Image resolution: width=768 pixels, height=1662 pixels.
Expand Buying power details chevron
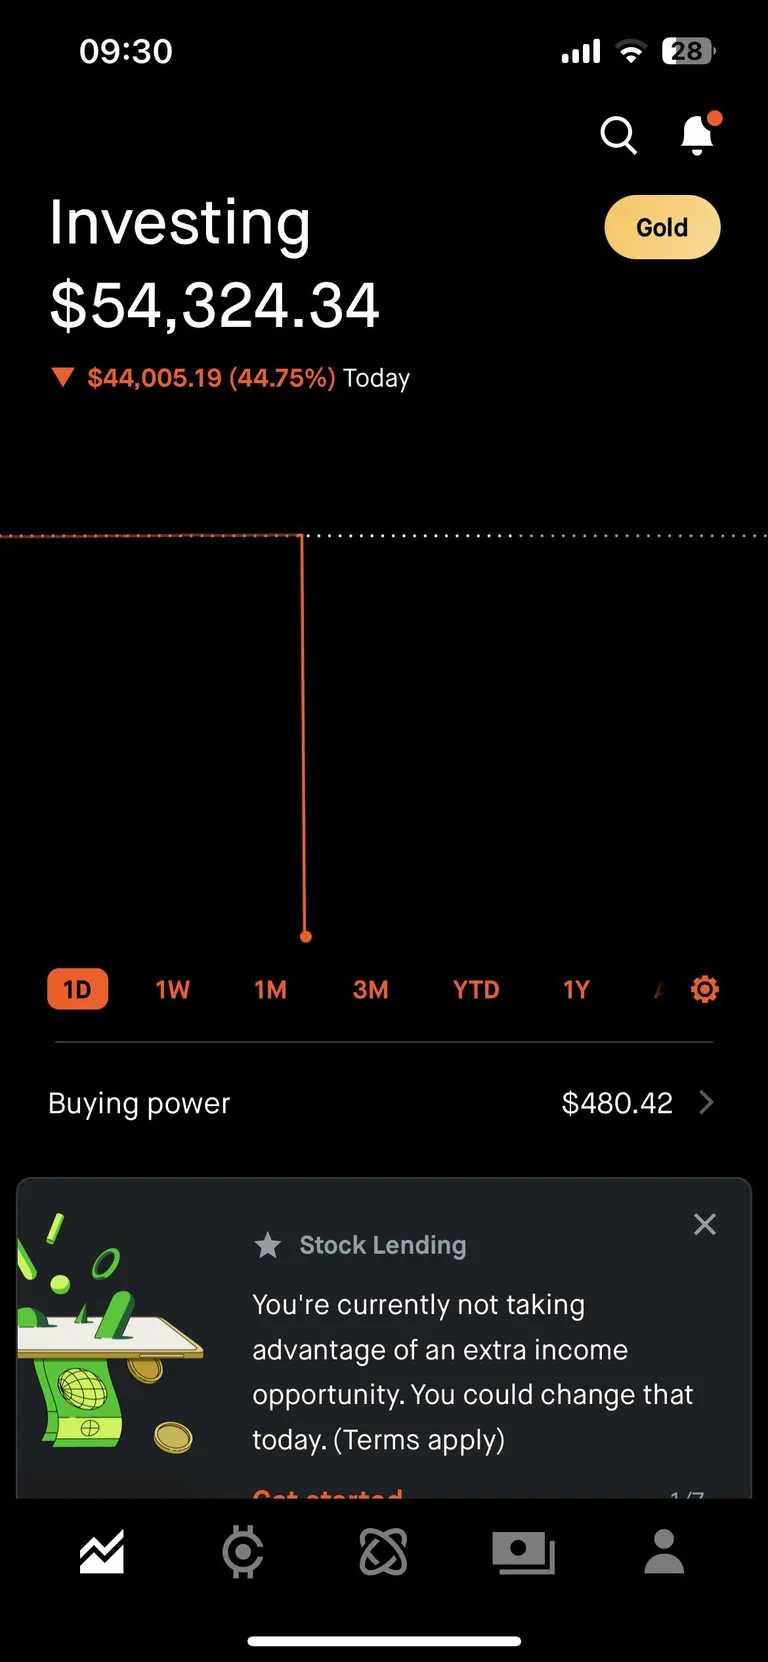point(706,1102)
